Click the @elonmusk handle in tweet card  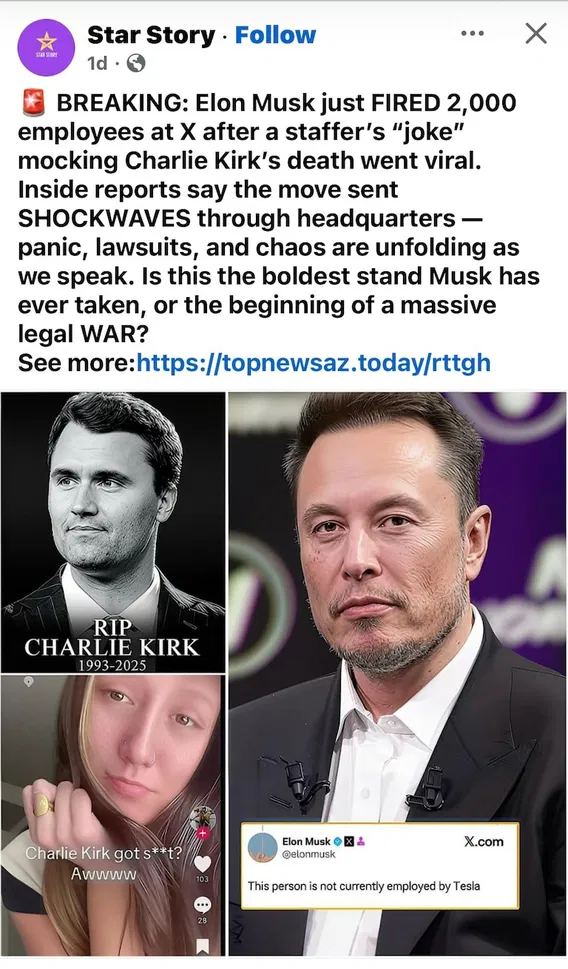[309, 853]
